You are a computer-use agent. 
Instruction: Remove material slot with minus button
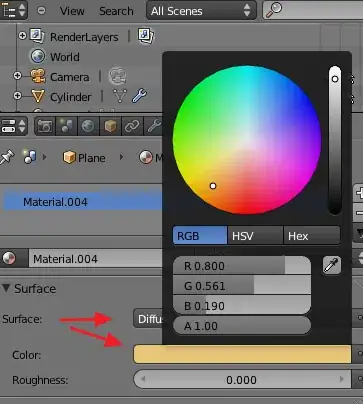(x=358, y=213)
